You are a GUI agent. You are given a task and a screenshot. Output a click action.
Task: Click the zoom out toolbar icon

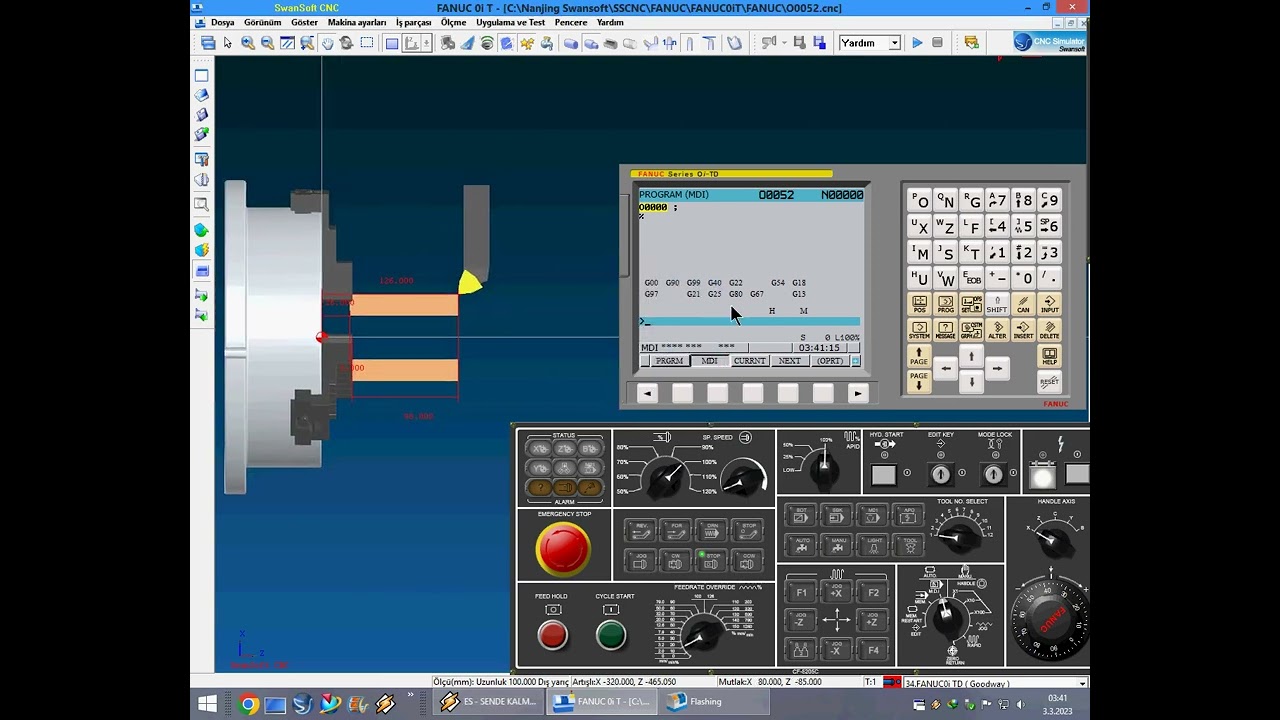coord(267,43)
